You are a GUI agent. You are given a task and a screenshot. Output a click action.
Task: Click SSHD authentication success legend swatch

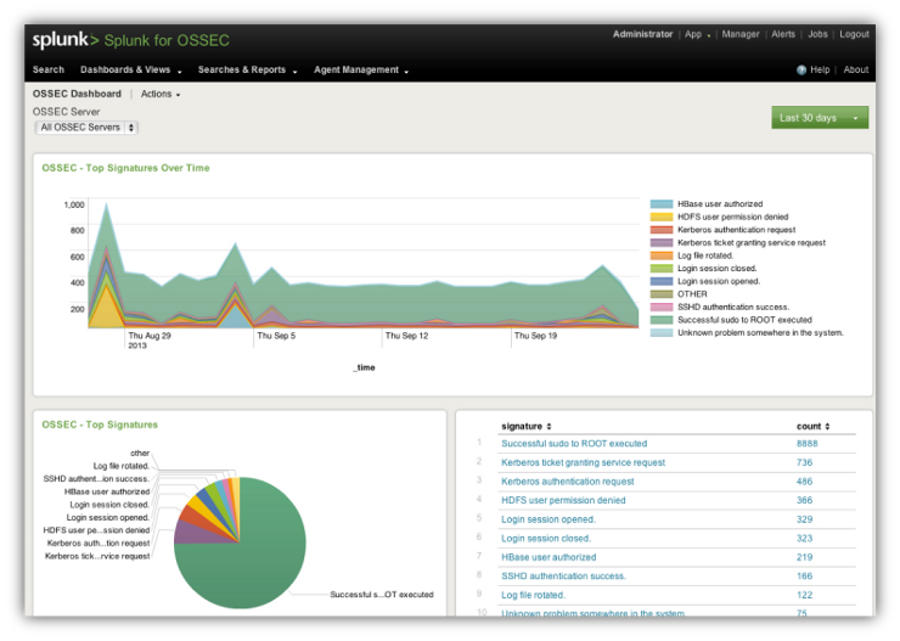661,307
